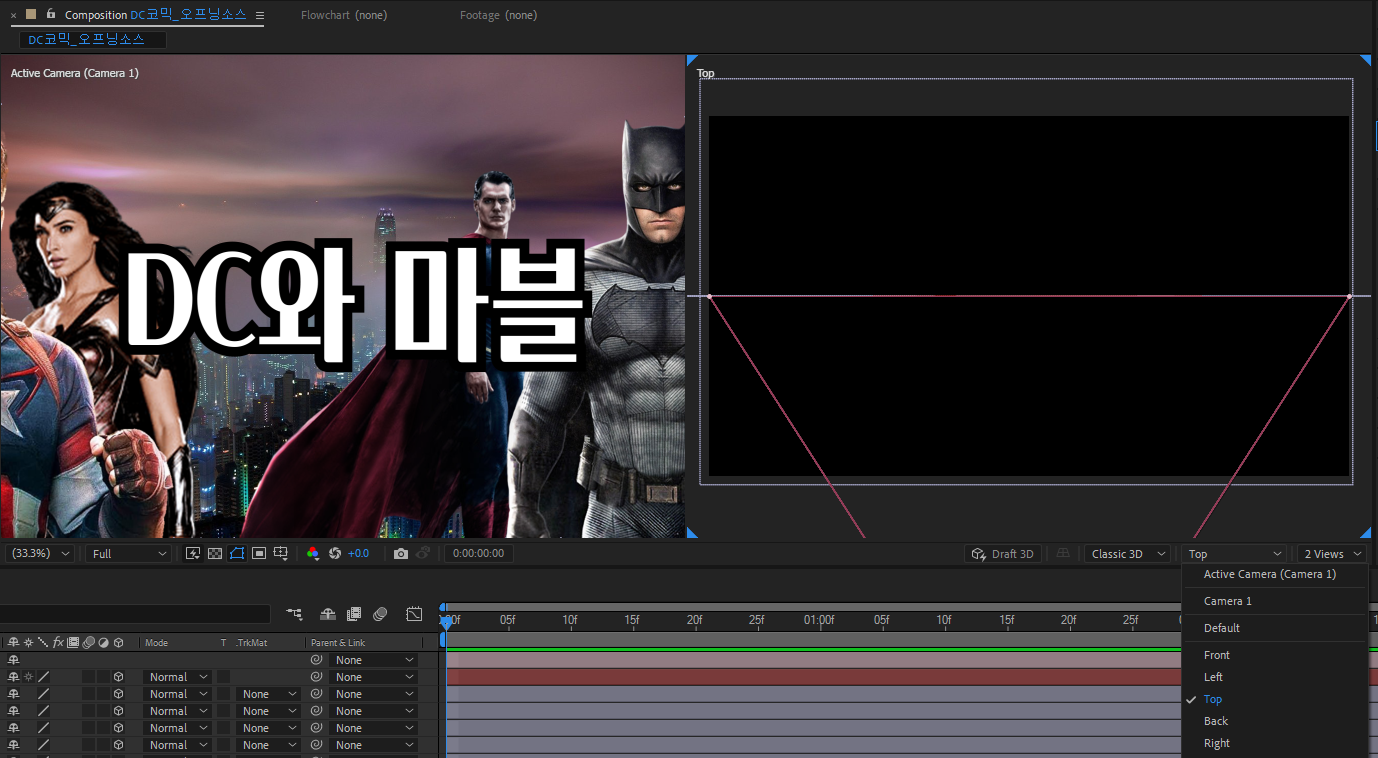Click parent pick whip in the Mode-less layer row
Image resolution: width=1378 pixels, height=758 pixels.
coord(316,660)
